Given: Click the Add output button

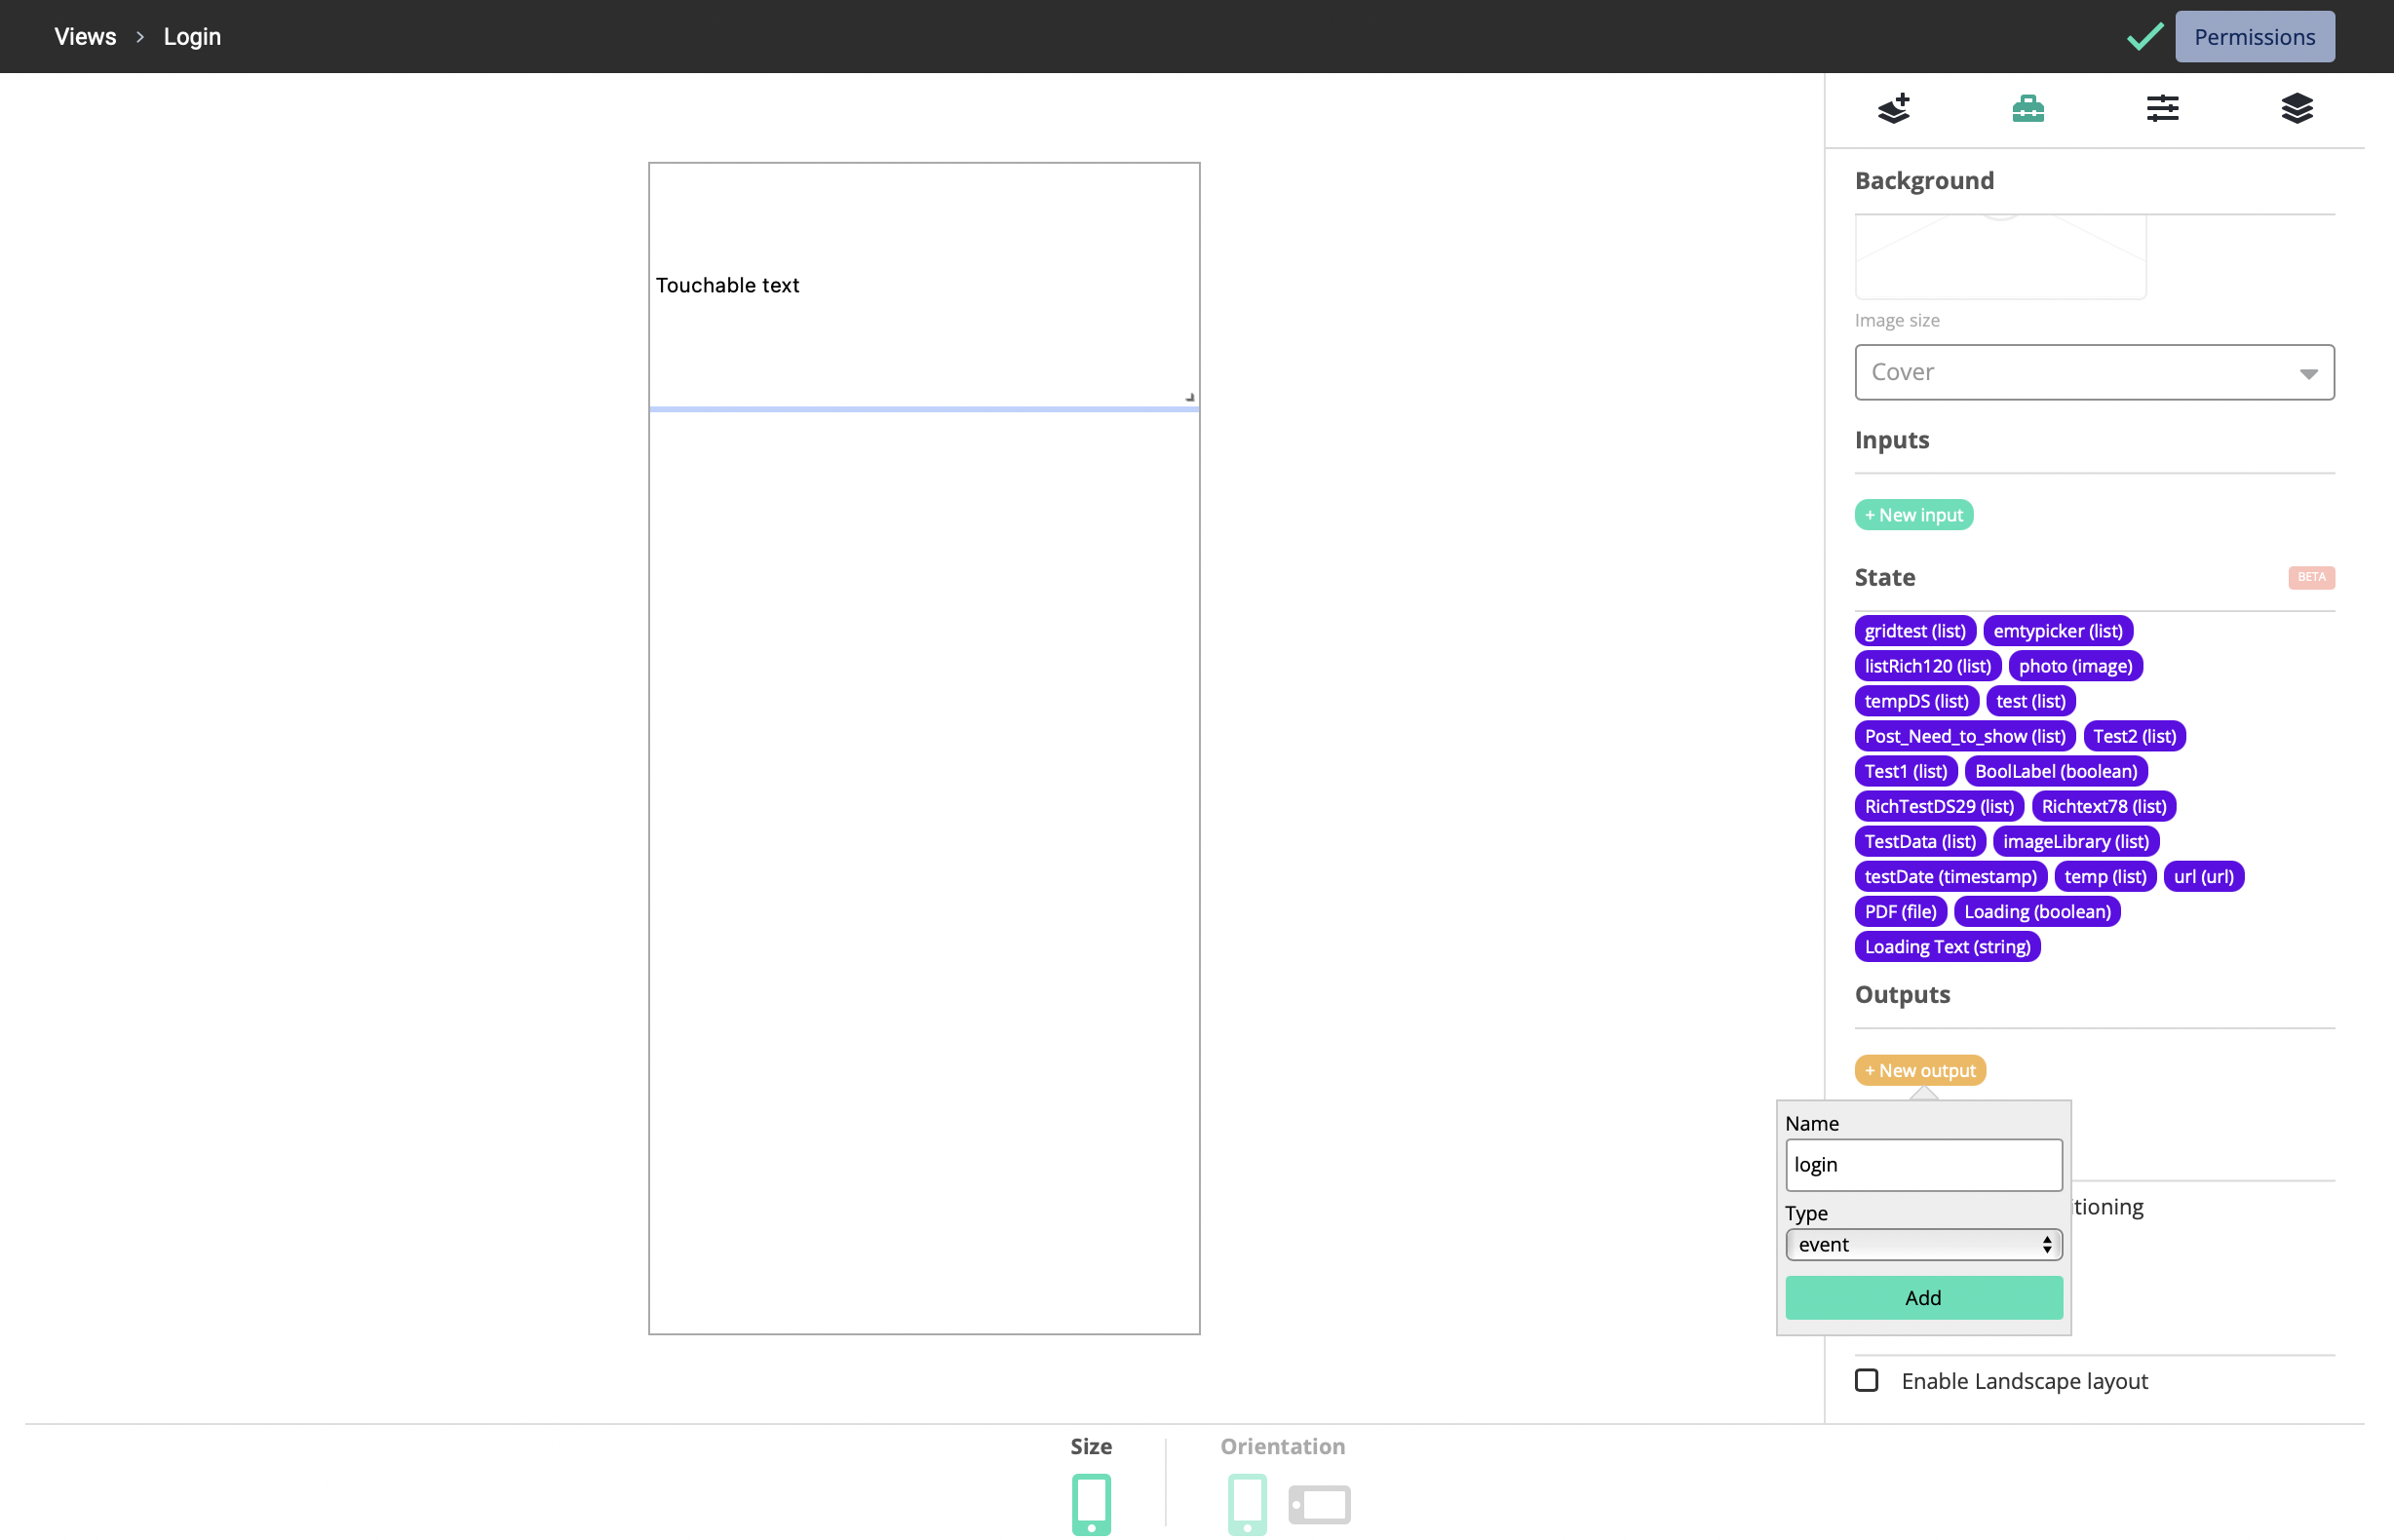Looking at the screenshot, I should pos(1923,1297).
